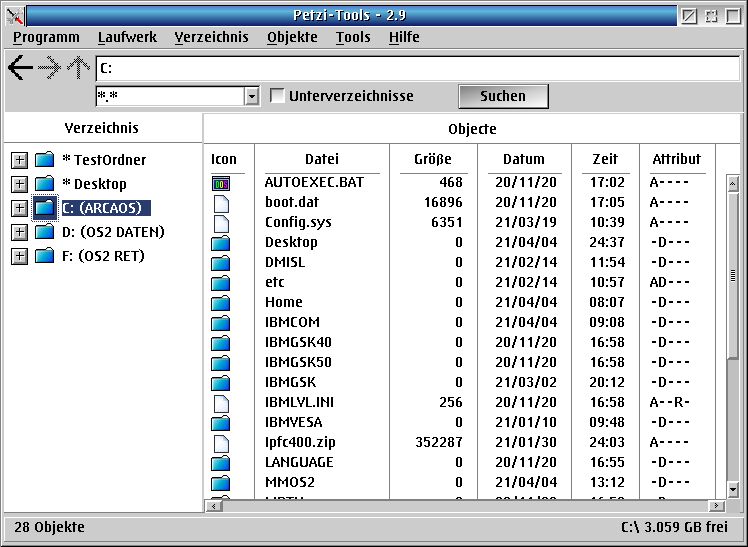Viewport: 748px width, 547px height.
Task: Click the Config.sys document icon
Action: 221,224
